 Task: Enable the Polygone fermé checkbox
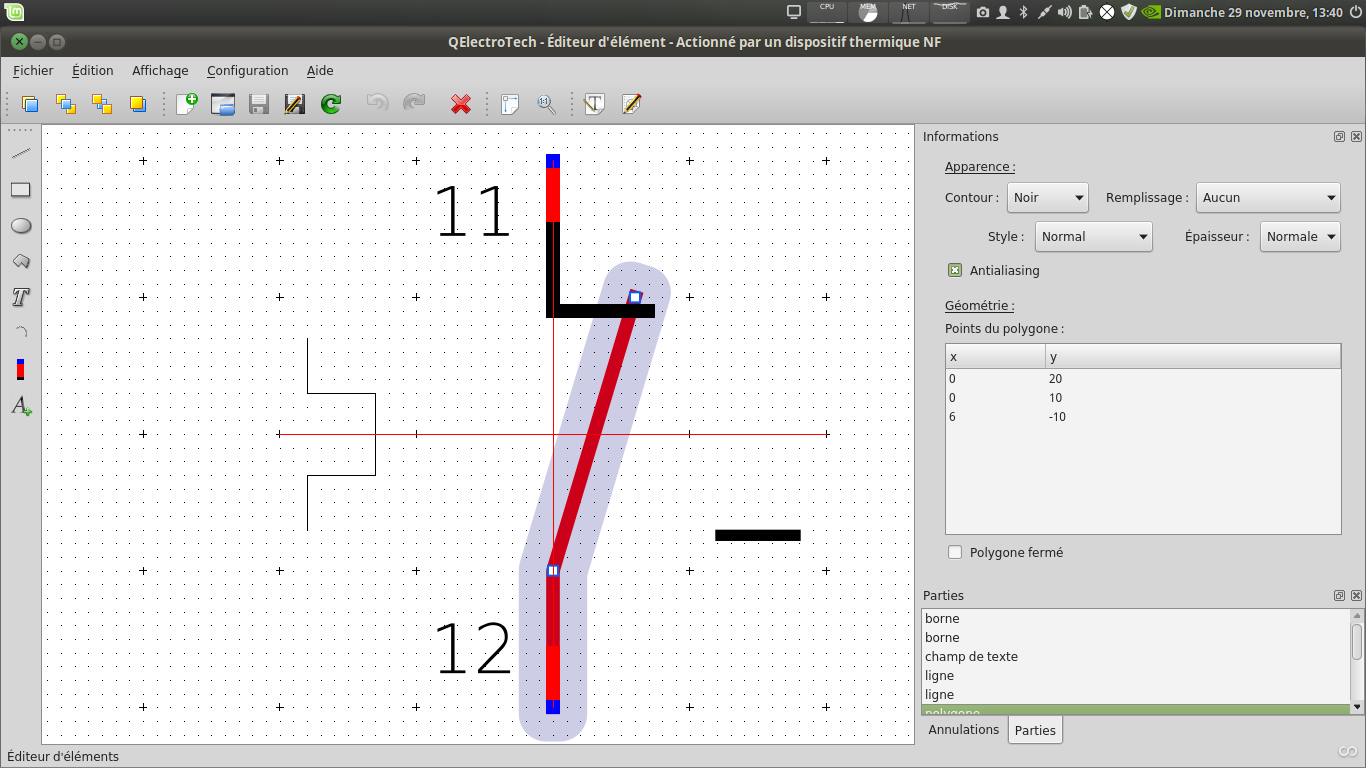955,552
